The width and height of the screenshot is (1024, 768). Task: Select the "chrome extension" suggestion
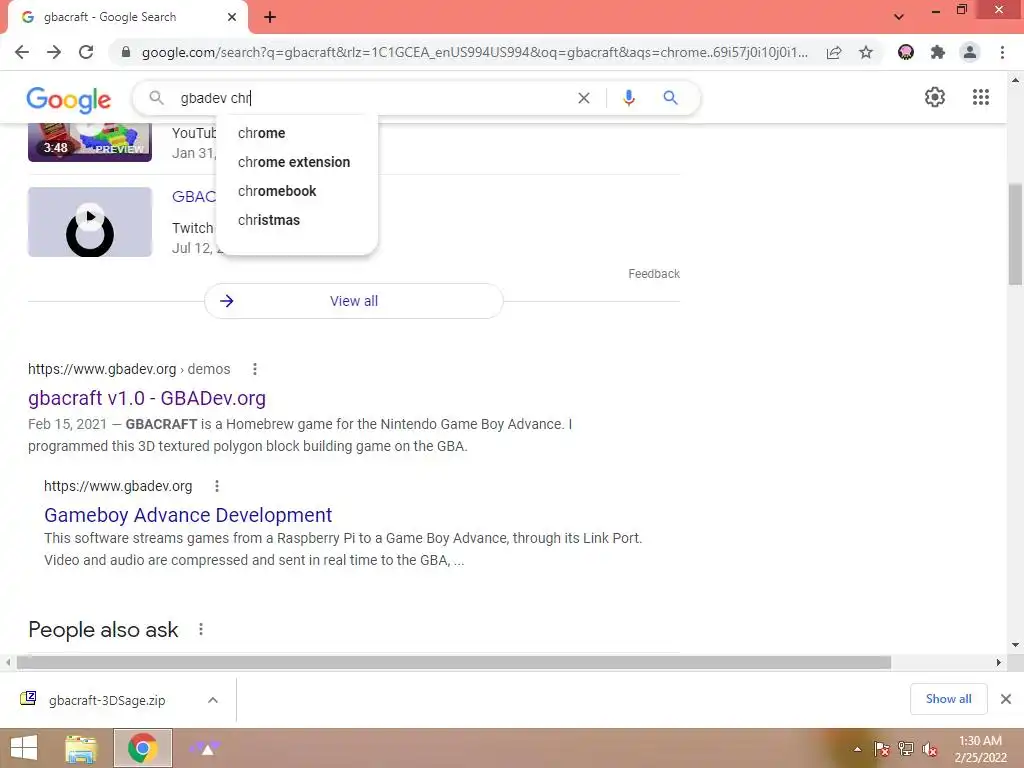[x=296, y=162]
